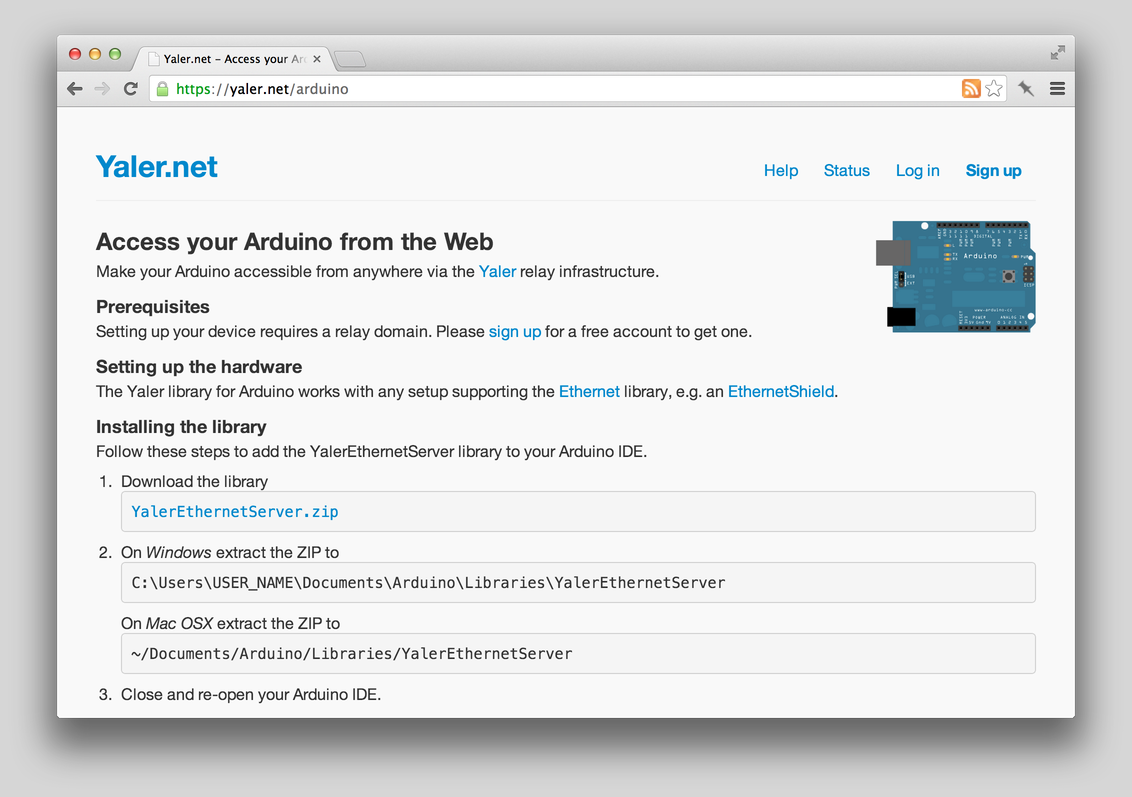The image size is (1132, 797).
Task: Click the orange RSS feed icon
Action: pos(971,89)
